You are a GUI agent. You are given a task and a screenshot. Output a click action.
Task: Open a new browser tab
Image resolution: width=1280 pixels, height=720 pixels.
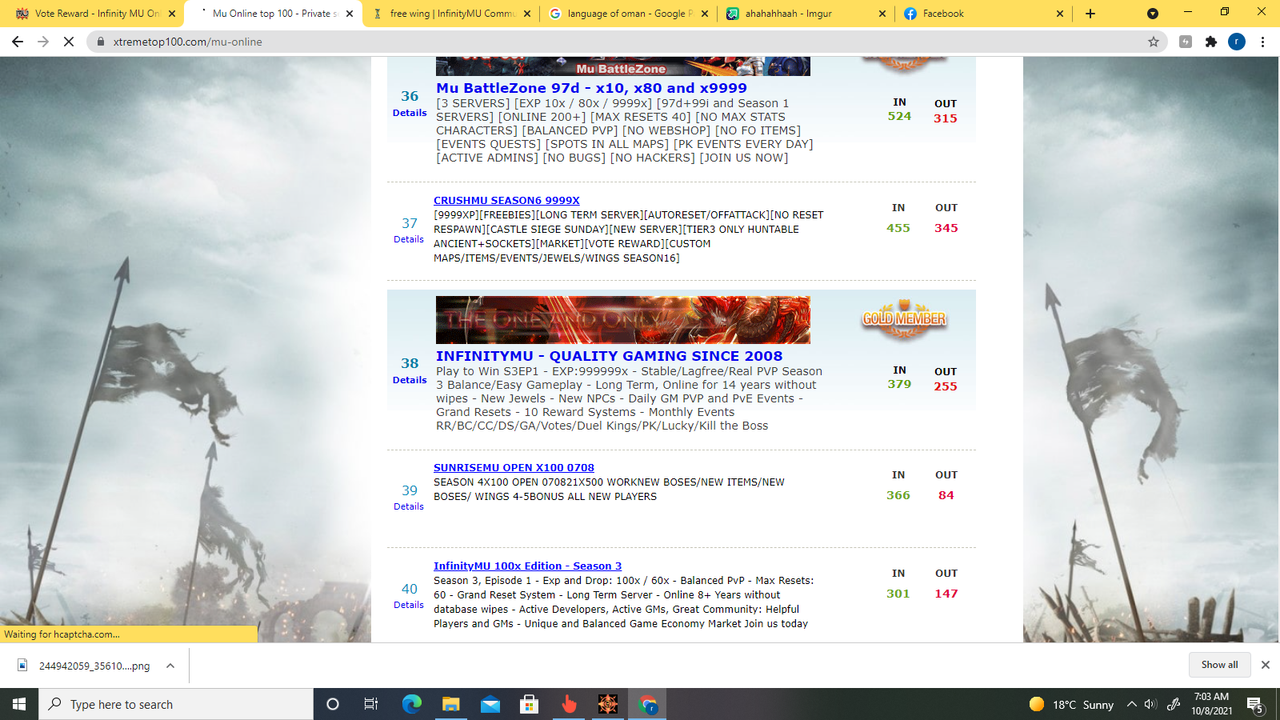tap(1090, 14)
